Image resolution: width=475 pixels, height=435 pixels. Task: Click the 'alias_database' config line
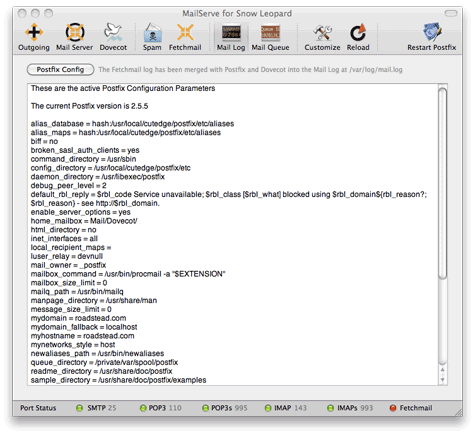[132, 124]
